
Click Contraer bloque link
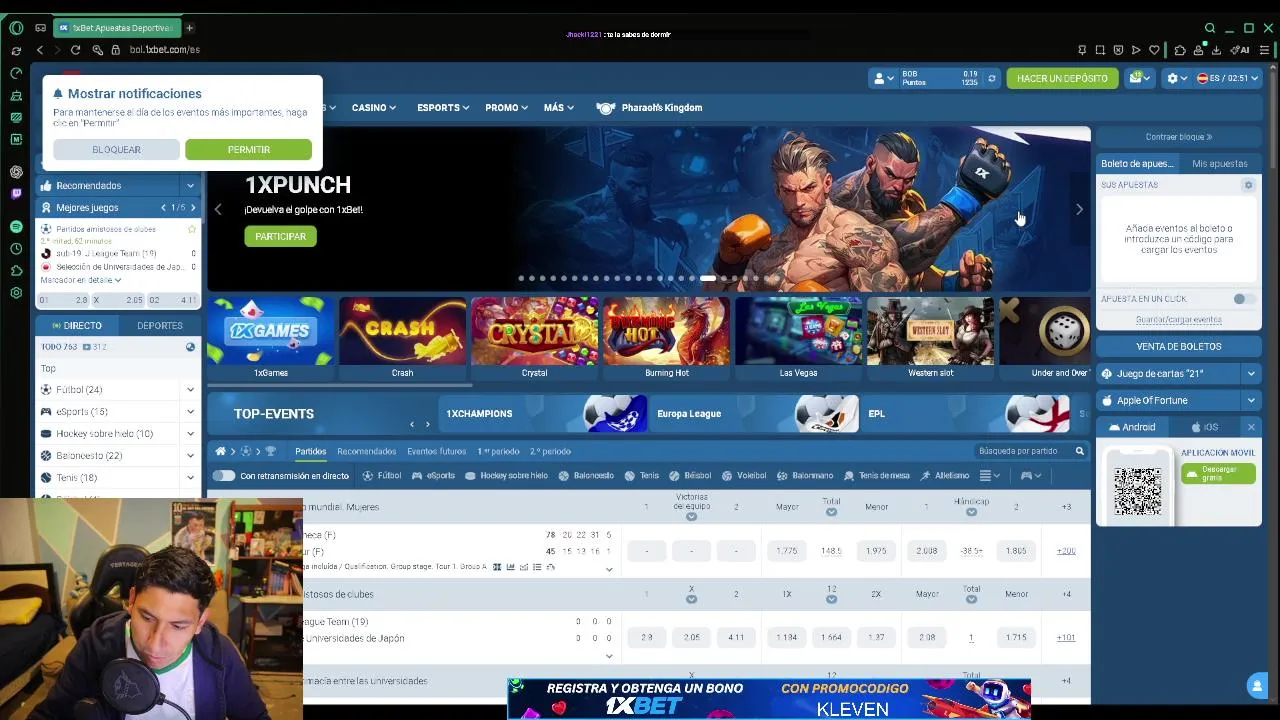click(x=1178, y=137)
